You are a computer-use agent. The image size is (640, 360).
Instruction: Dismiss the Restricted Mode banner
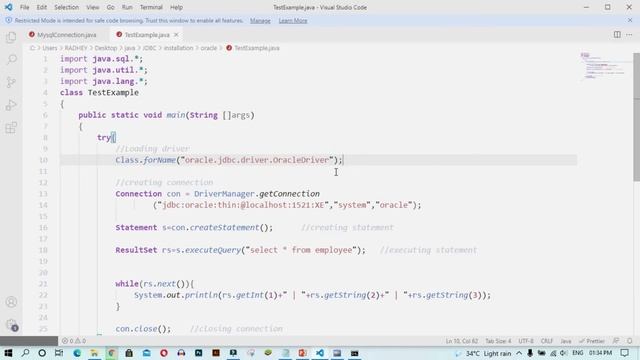click(630, 20)
